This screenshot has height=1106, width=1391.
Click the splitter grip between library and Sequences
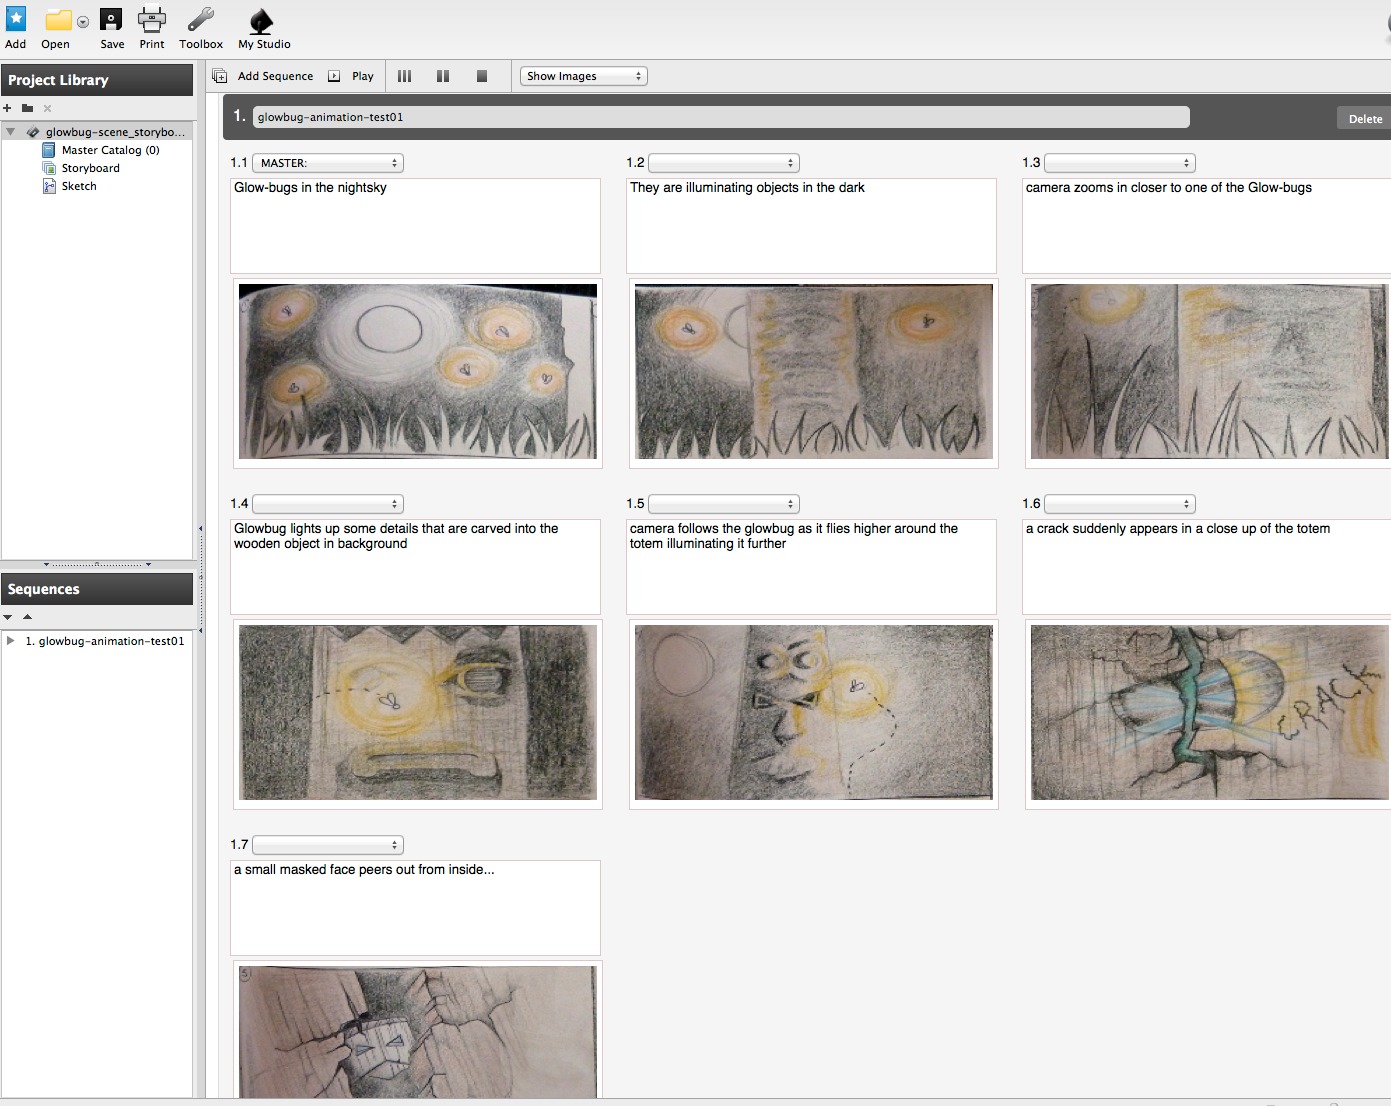click(97, 565)
